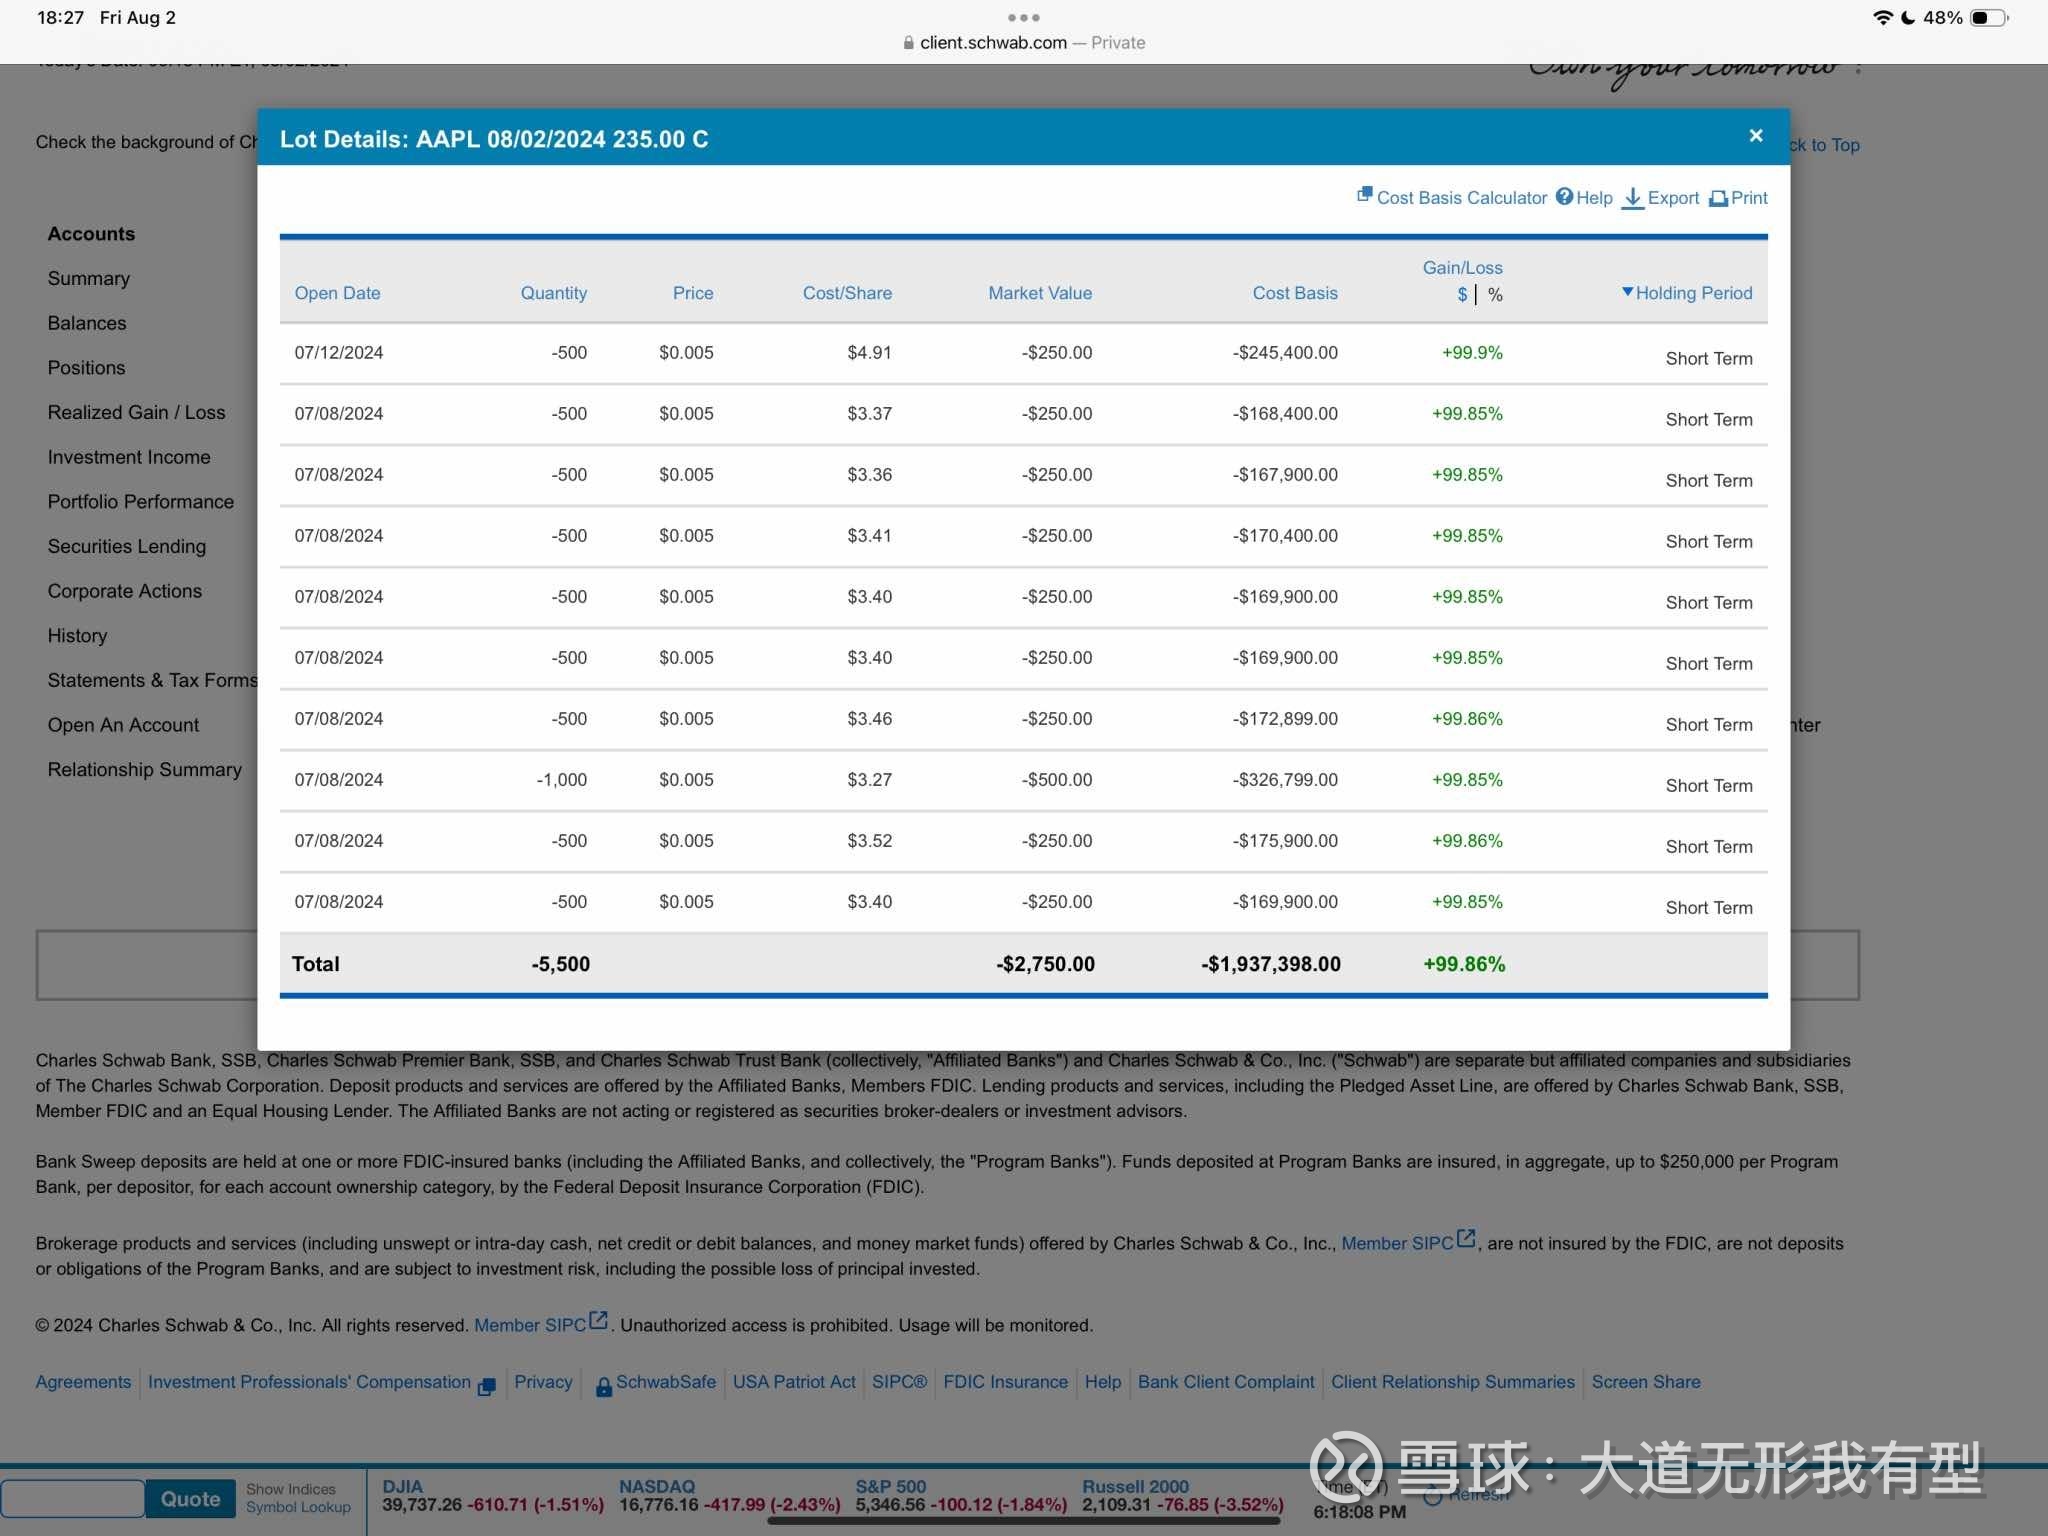Click the S&P 500 index label
This screenshot has width=2048, height=1536.
click(890, 1486)
